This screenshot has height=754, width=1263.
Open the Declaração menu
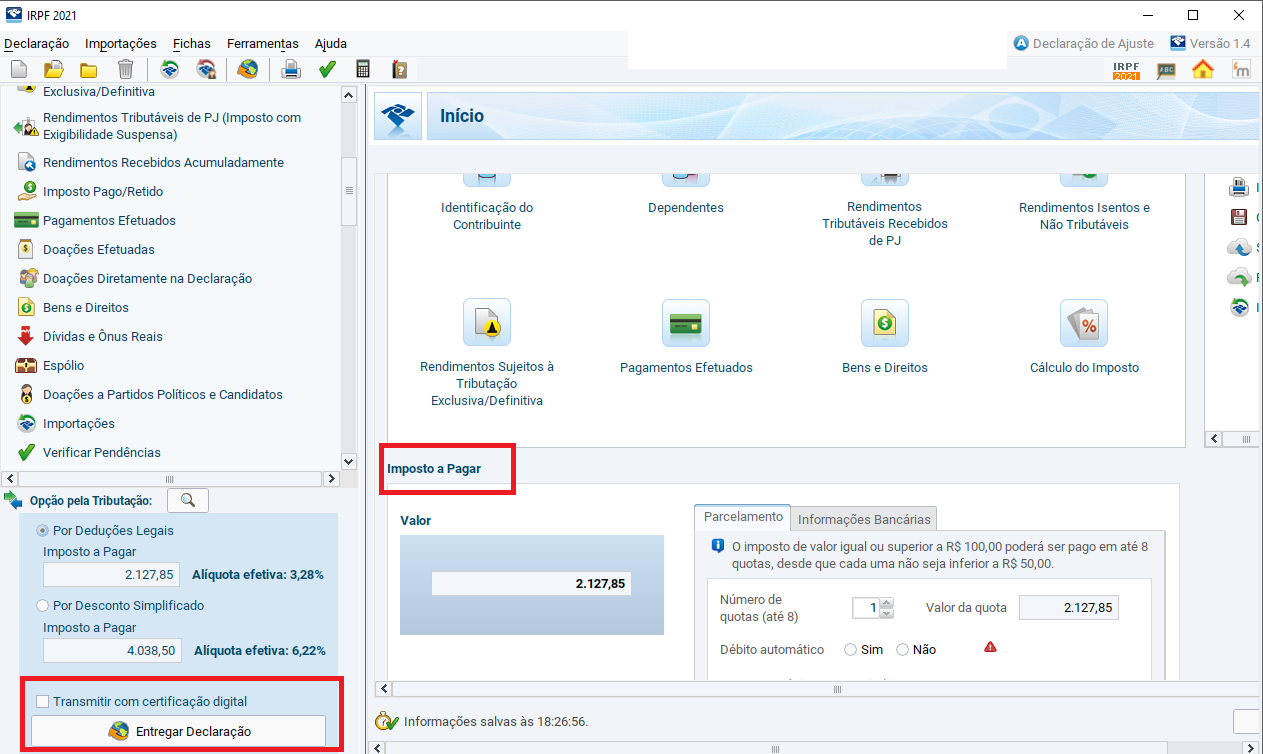click(37, 43)
